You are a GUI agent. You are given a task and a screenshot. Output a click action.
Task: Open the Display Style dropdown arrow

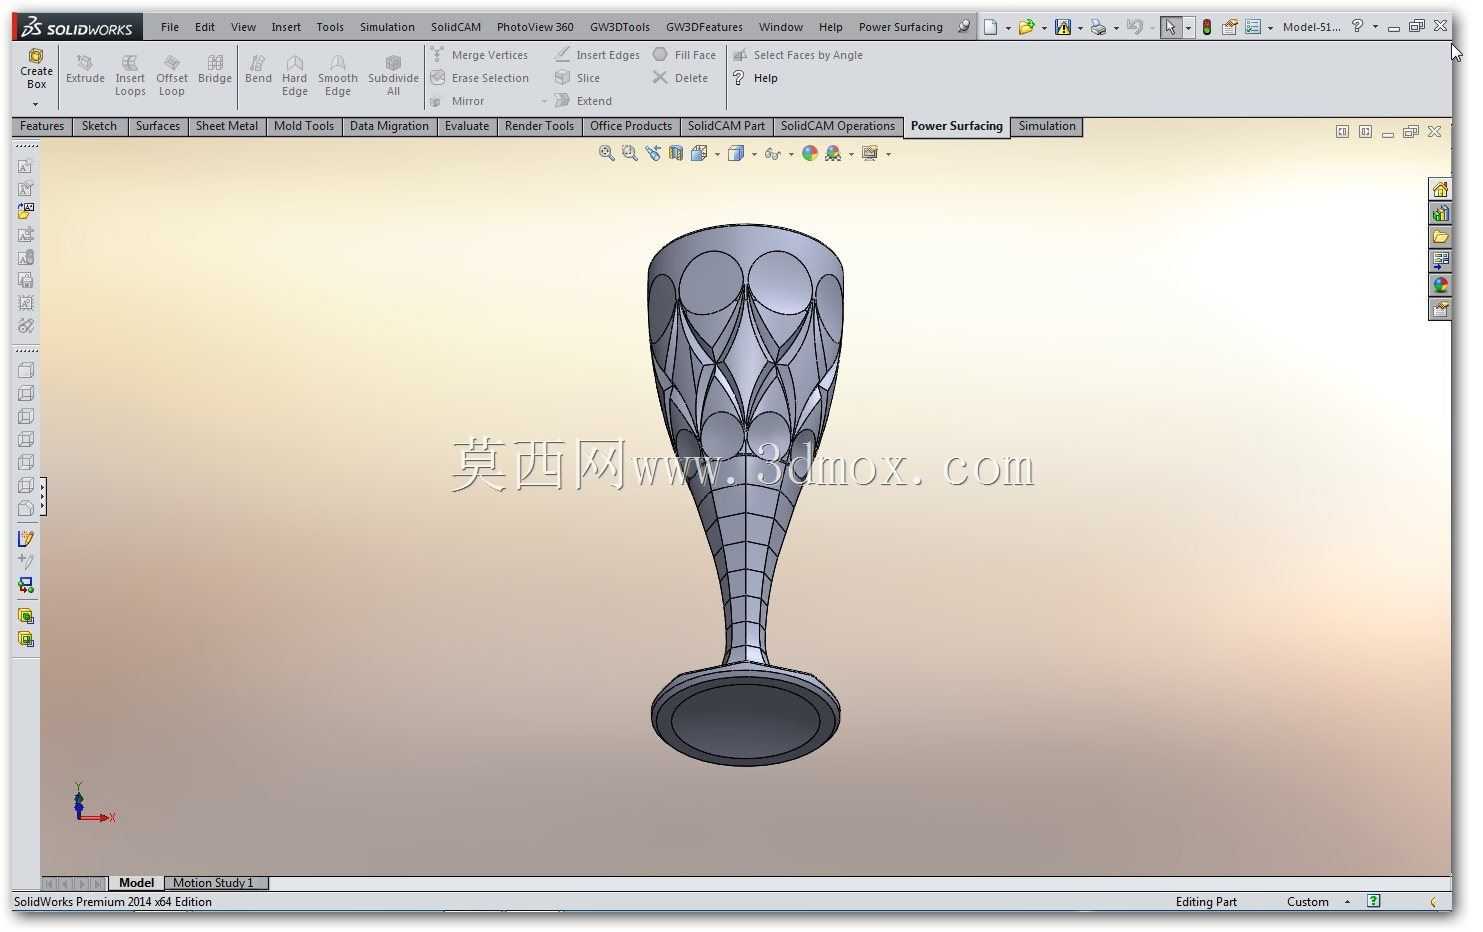point(754,154)
